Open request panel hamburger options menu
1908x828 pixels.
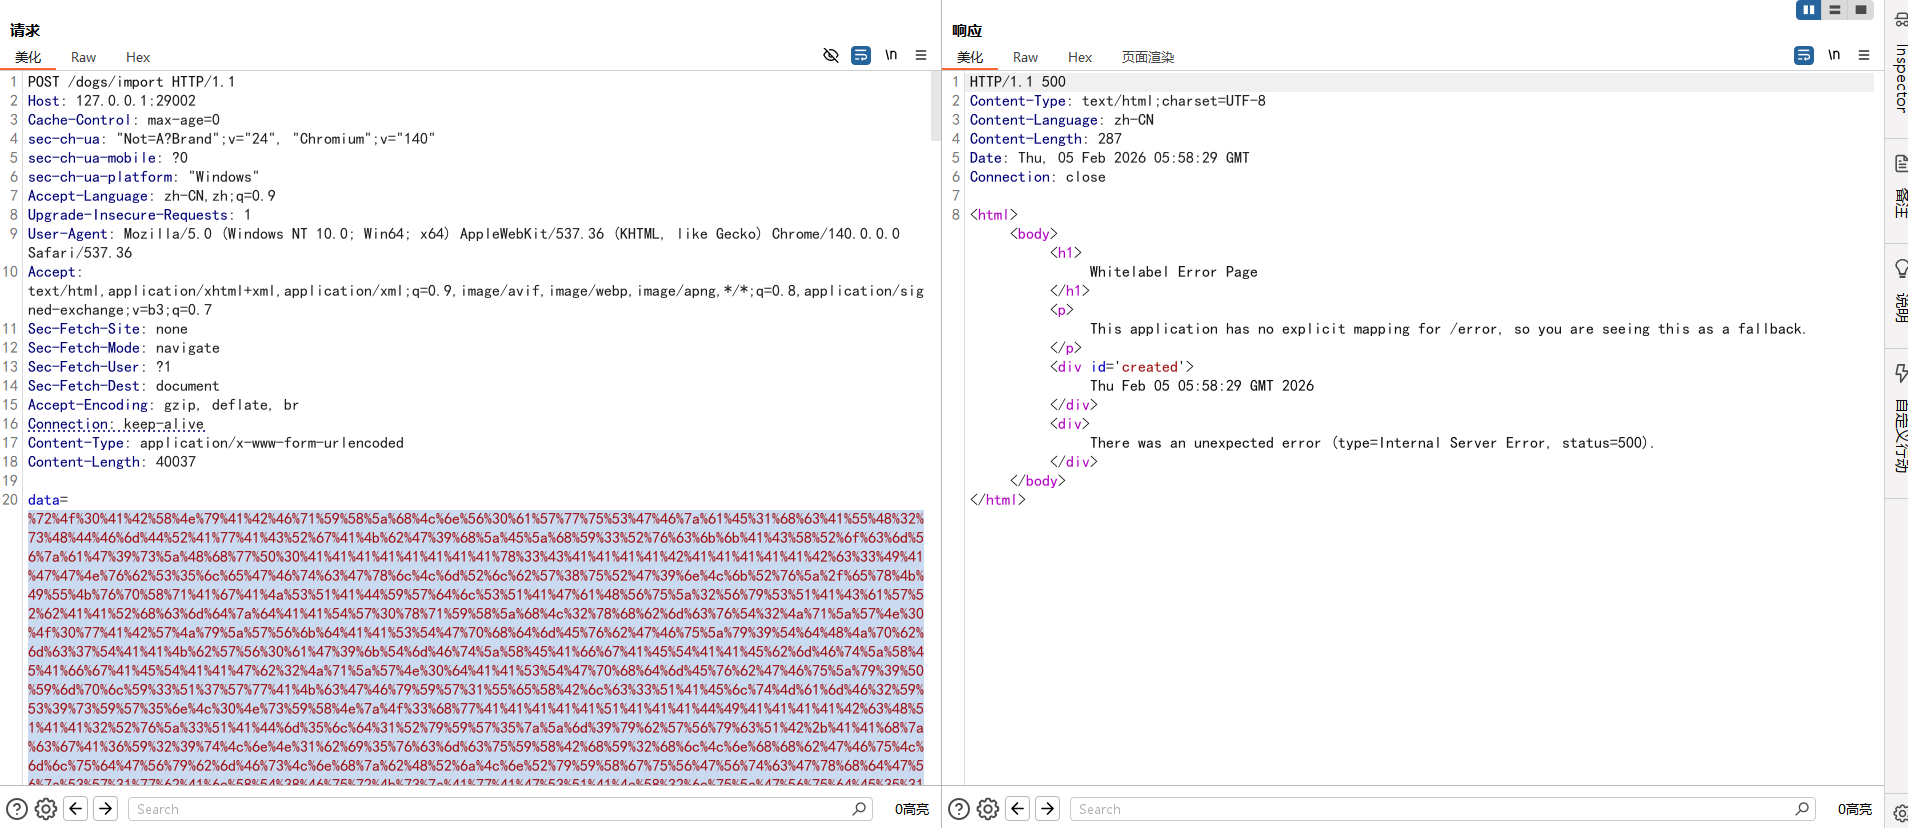point(921,56)
